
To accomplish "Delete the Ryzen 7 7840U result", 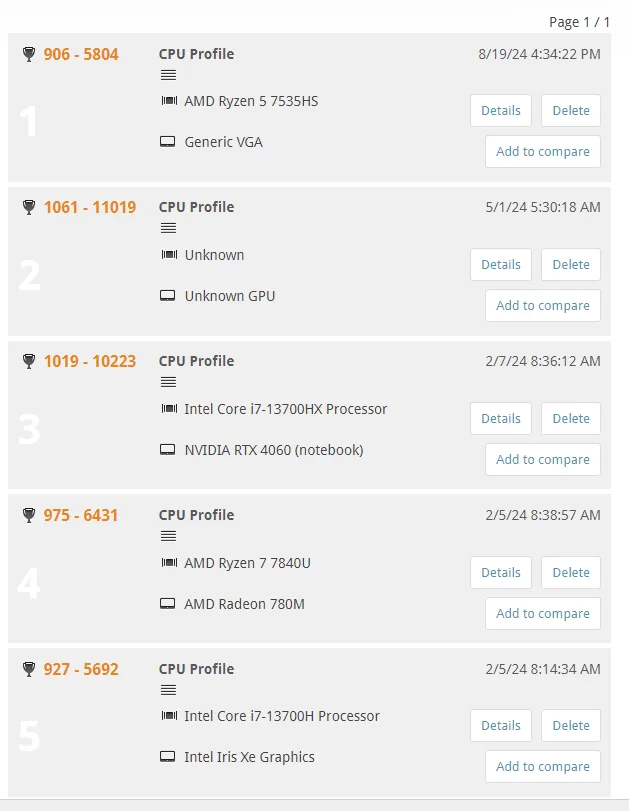I will coord(571,573).
